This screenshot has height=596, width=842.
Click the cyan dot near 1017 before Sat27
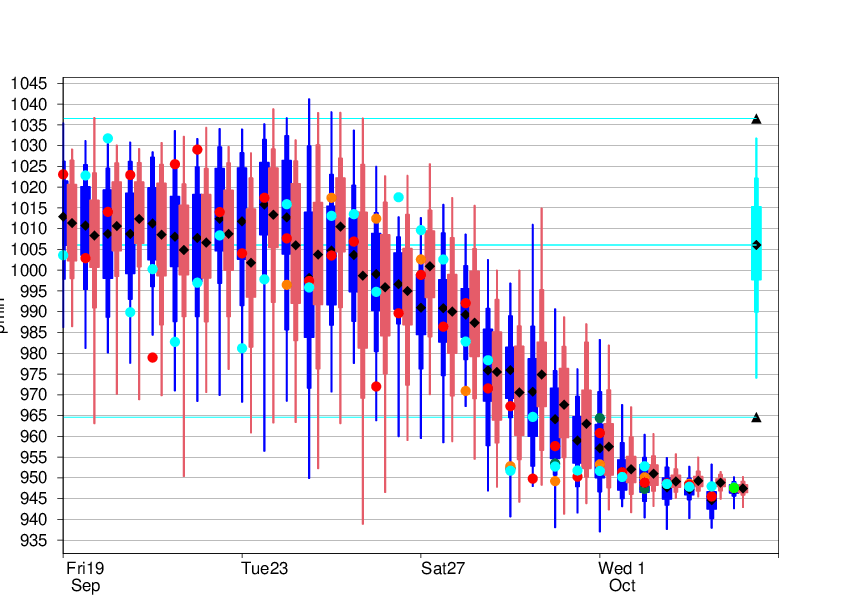point(398,197)
